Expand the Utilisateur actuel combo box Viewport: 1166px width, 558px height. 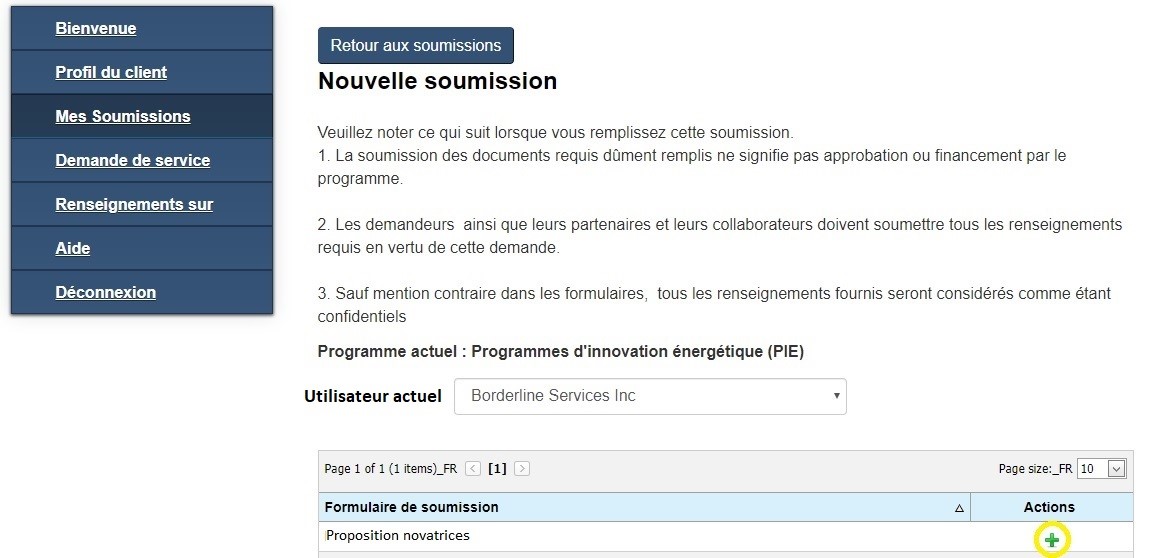point(650,396)
